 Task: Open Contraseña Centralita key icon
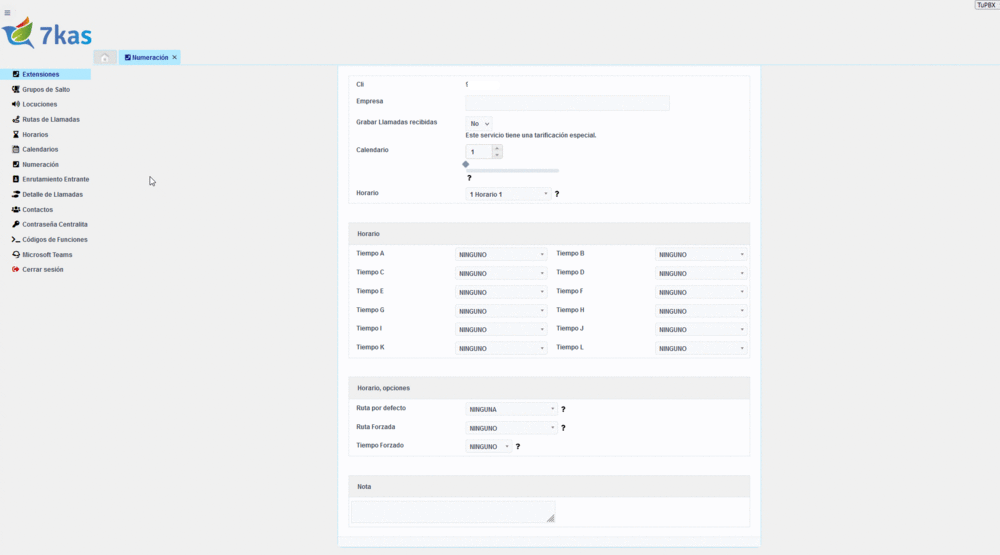[x=16, y=225]
